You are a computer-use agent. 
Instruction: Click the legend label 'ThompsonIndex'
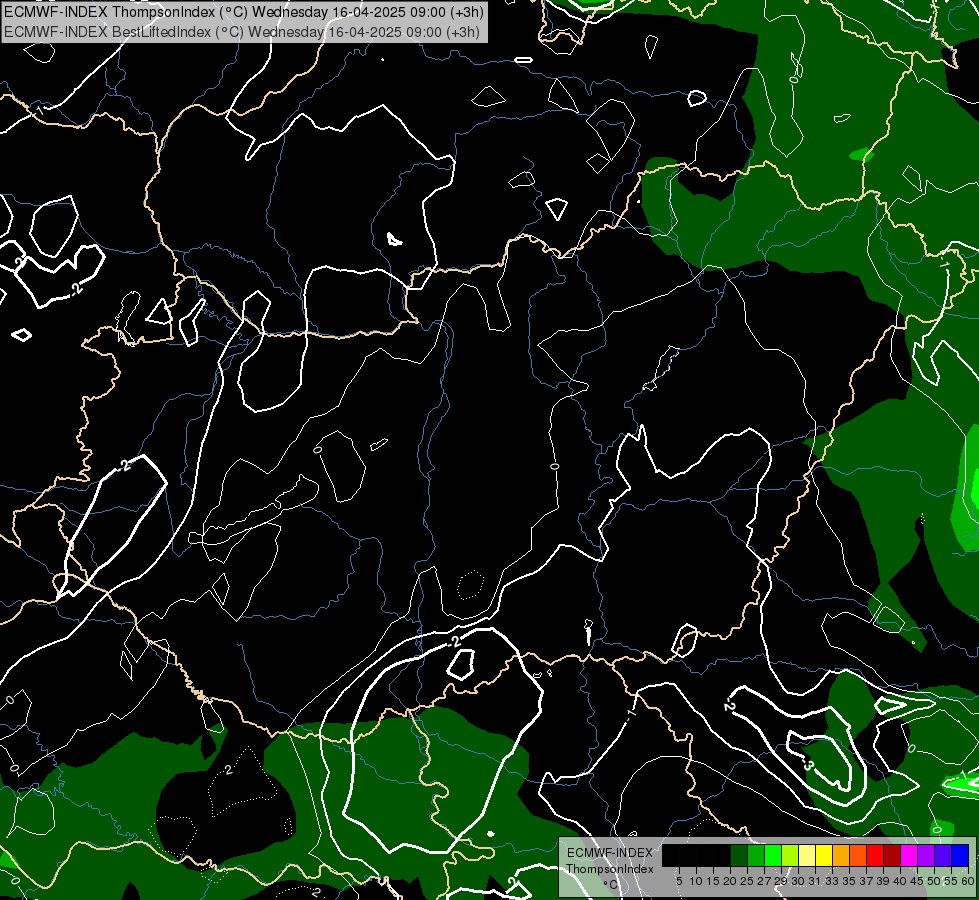click(610, 869)
